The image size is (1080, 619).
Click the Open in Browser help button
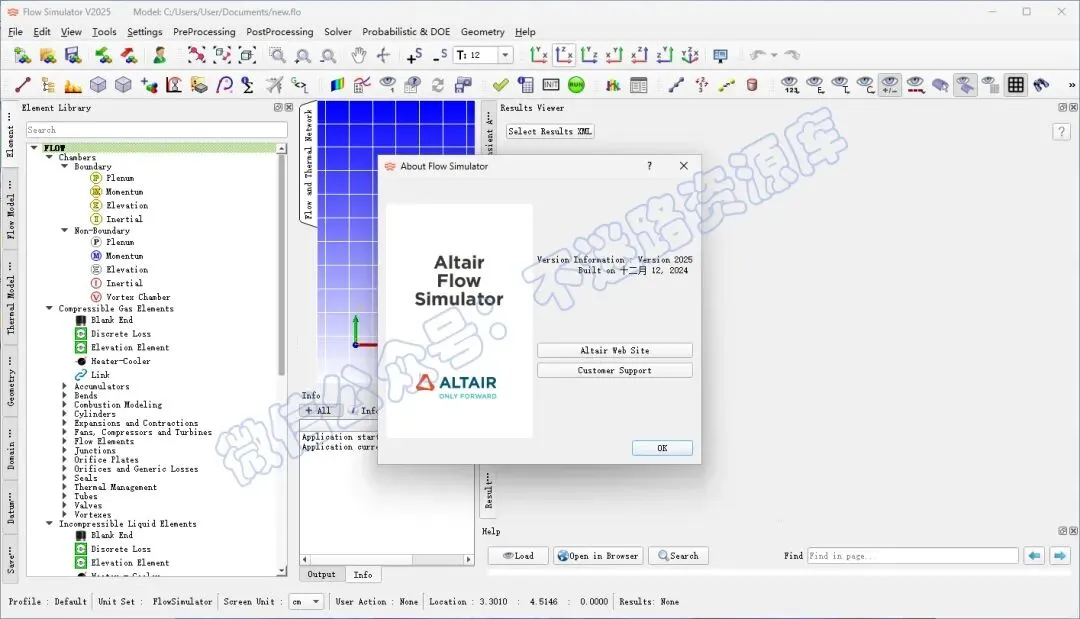(598, 556)
